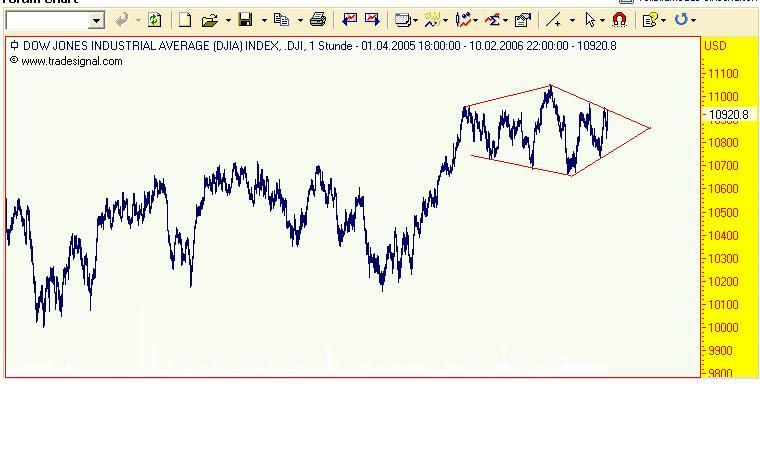This screenshot has height=460, width=760.
Task: Click the blue circular reset arrow icon
Action: click(681, 20)
